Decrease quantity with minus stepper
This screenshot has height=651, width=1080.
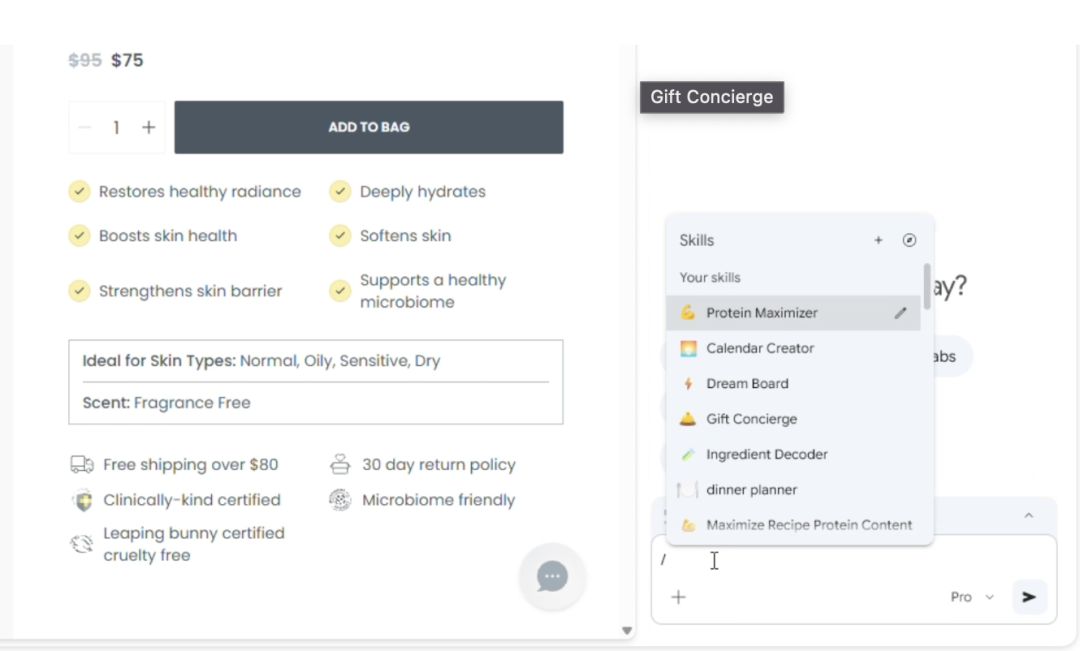85,127
